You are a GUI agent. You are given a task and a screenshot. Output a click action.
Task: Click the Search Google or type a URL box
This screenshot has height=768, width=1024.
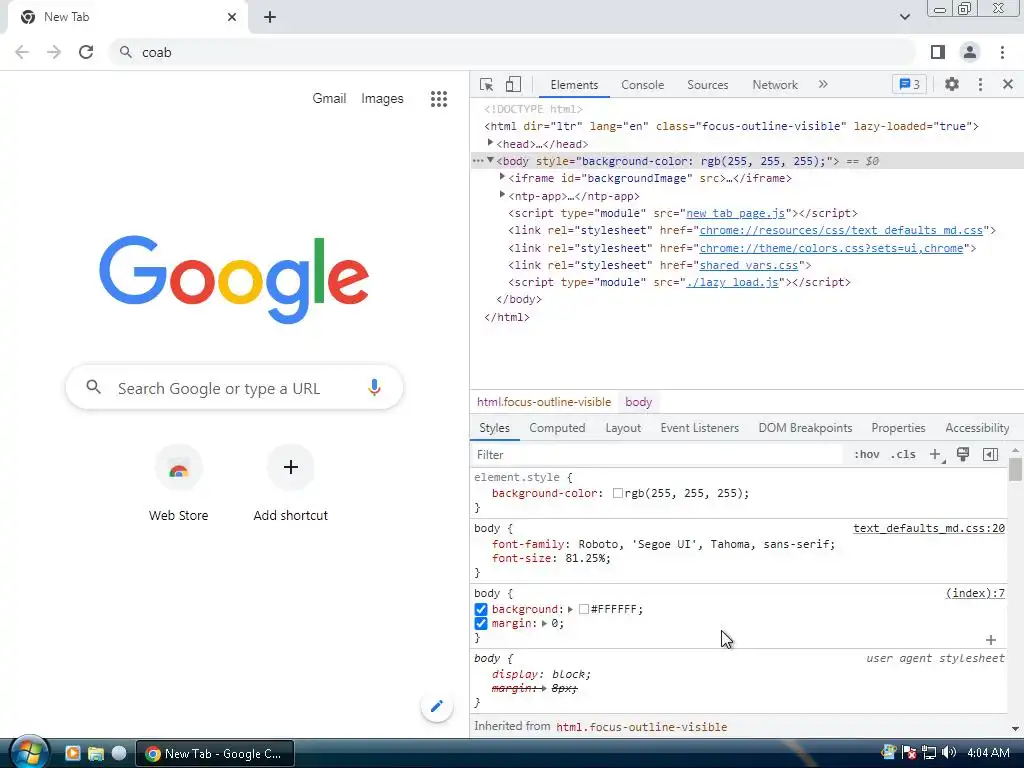coord(234,388)
